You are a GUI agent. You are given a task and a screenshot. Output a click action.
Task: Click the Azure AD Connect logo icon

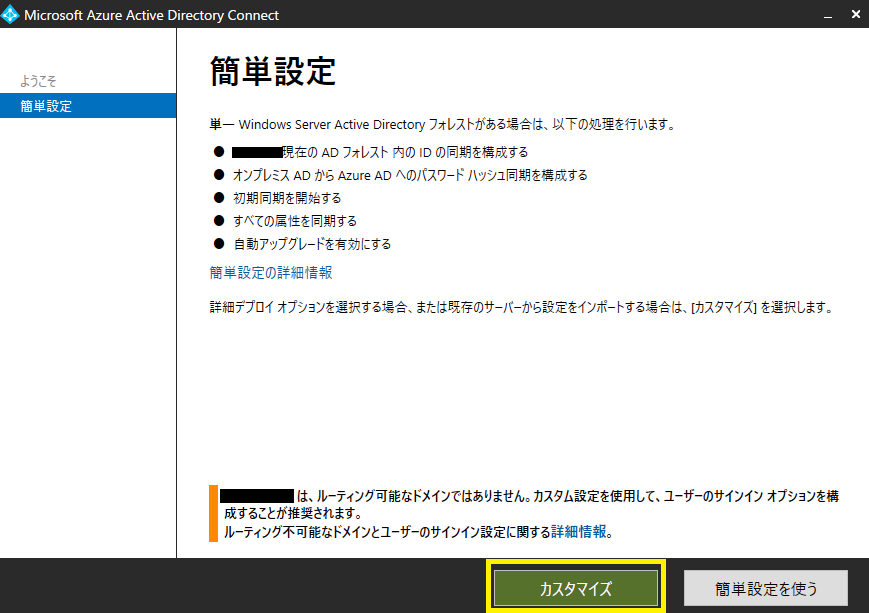10,15
